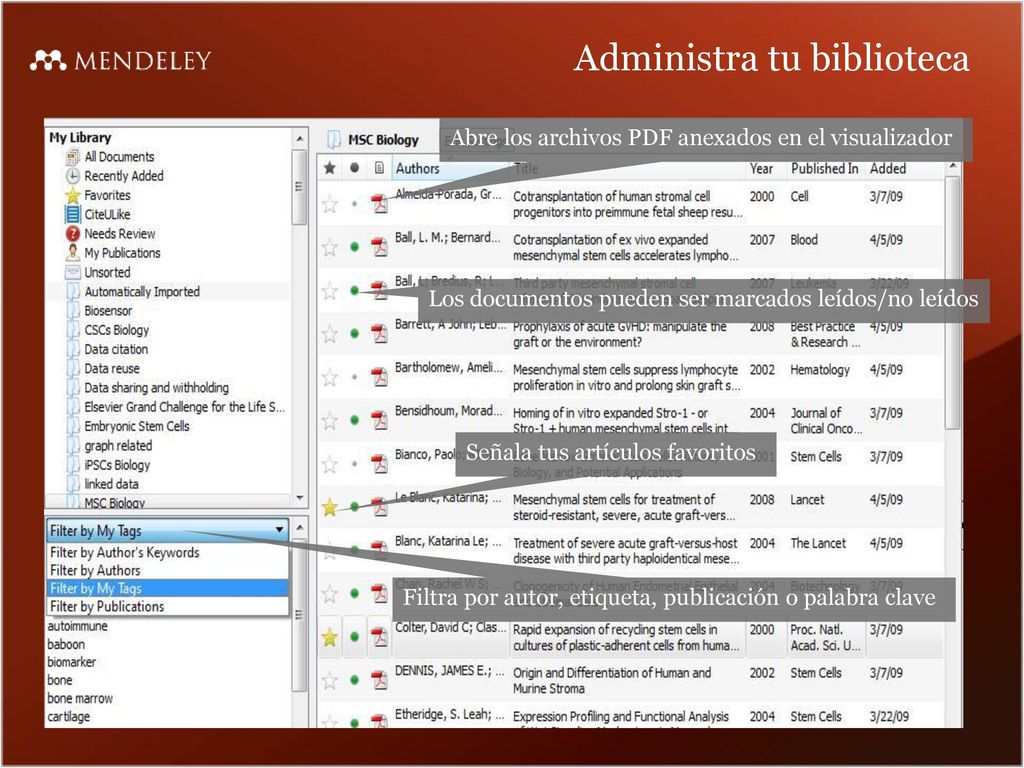Filter by the bone marrow tag
1024x768 pixels.
coord(80,698)
